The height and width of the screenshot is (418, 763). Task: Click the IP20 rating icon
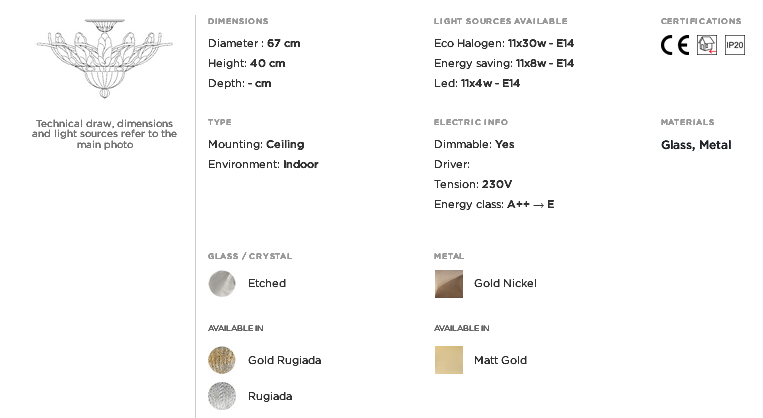734,45
